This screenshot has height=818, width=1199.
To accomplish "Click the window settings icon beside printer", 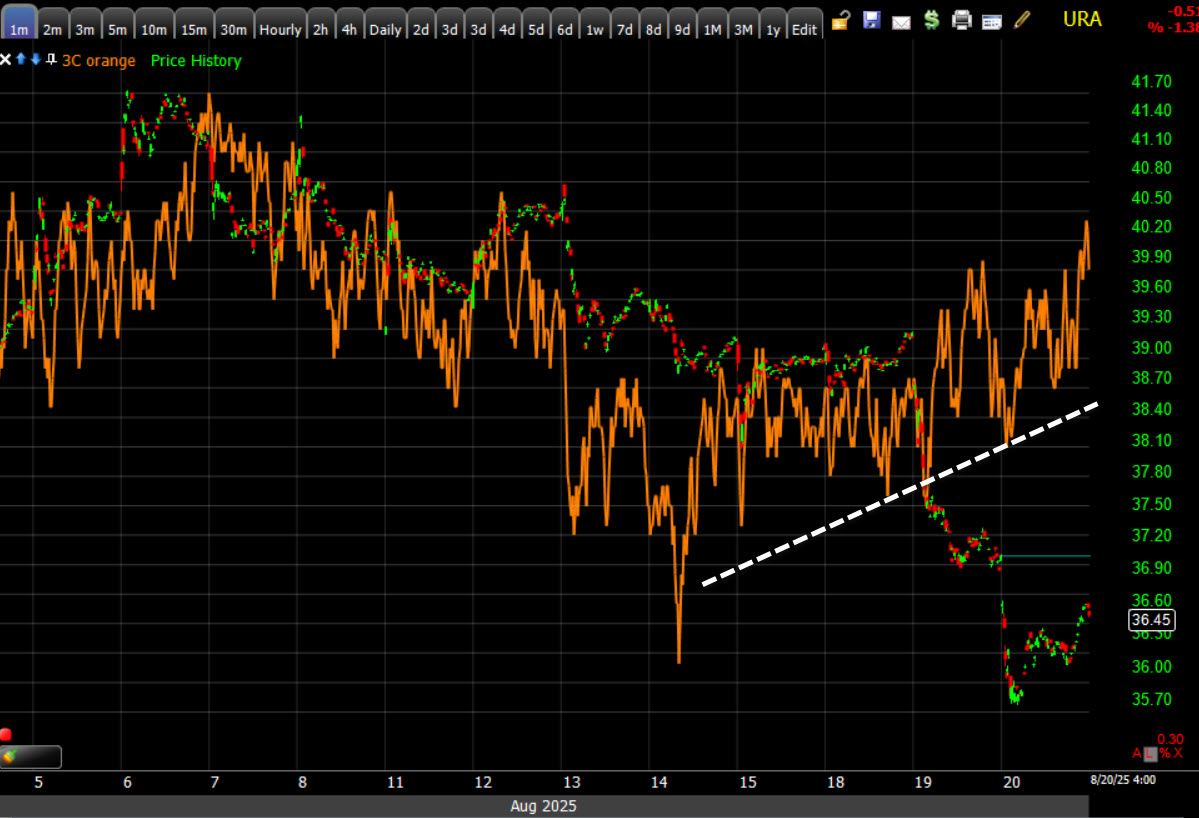I will 991,20.
